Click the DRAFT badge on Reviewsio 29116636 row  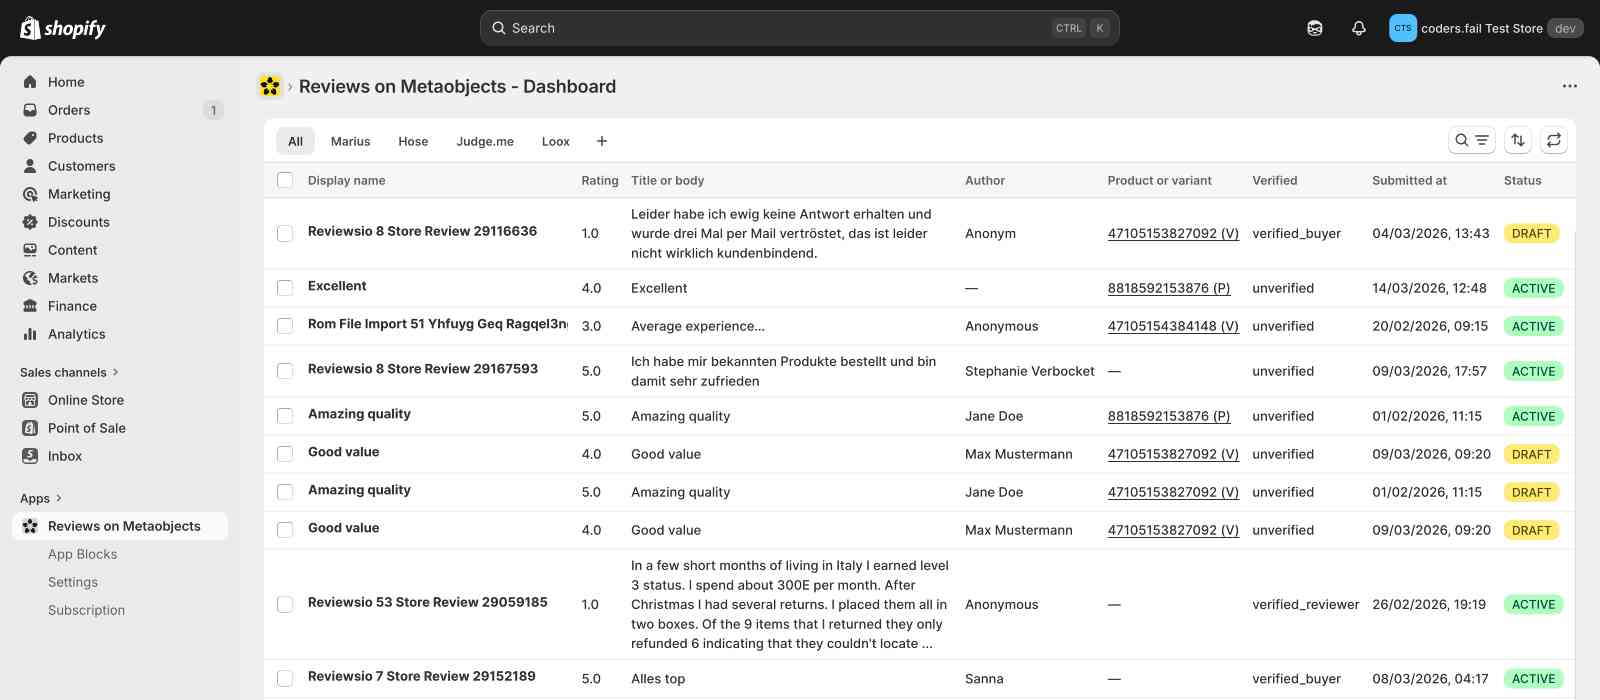1531,233
